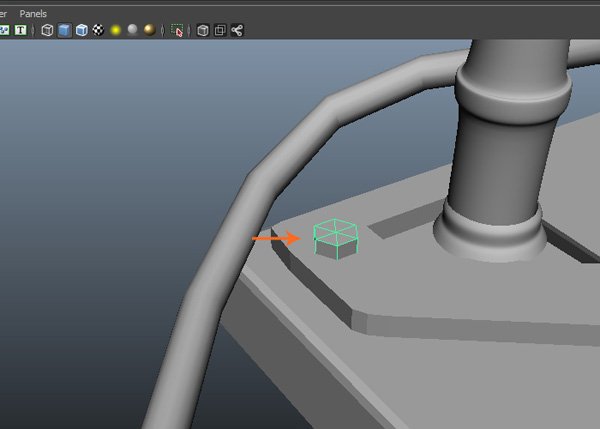Enable Use All Lights yellow bulb

click(x=116, y=30)
